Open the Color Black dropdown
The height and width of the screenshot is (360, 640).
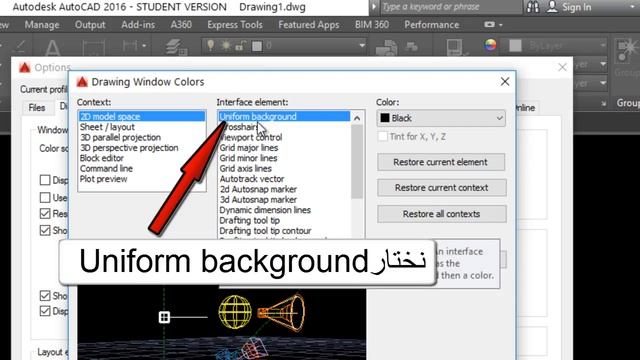click(x=441, y=118)
